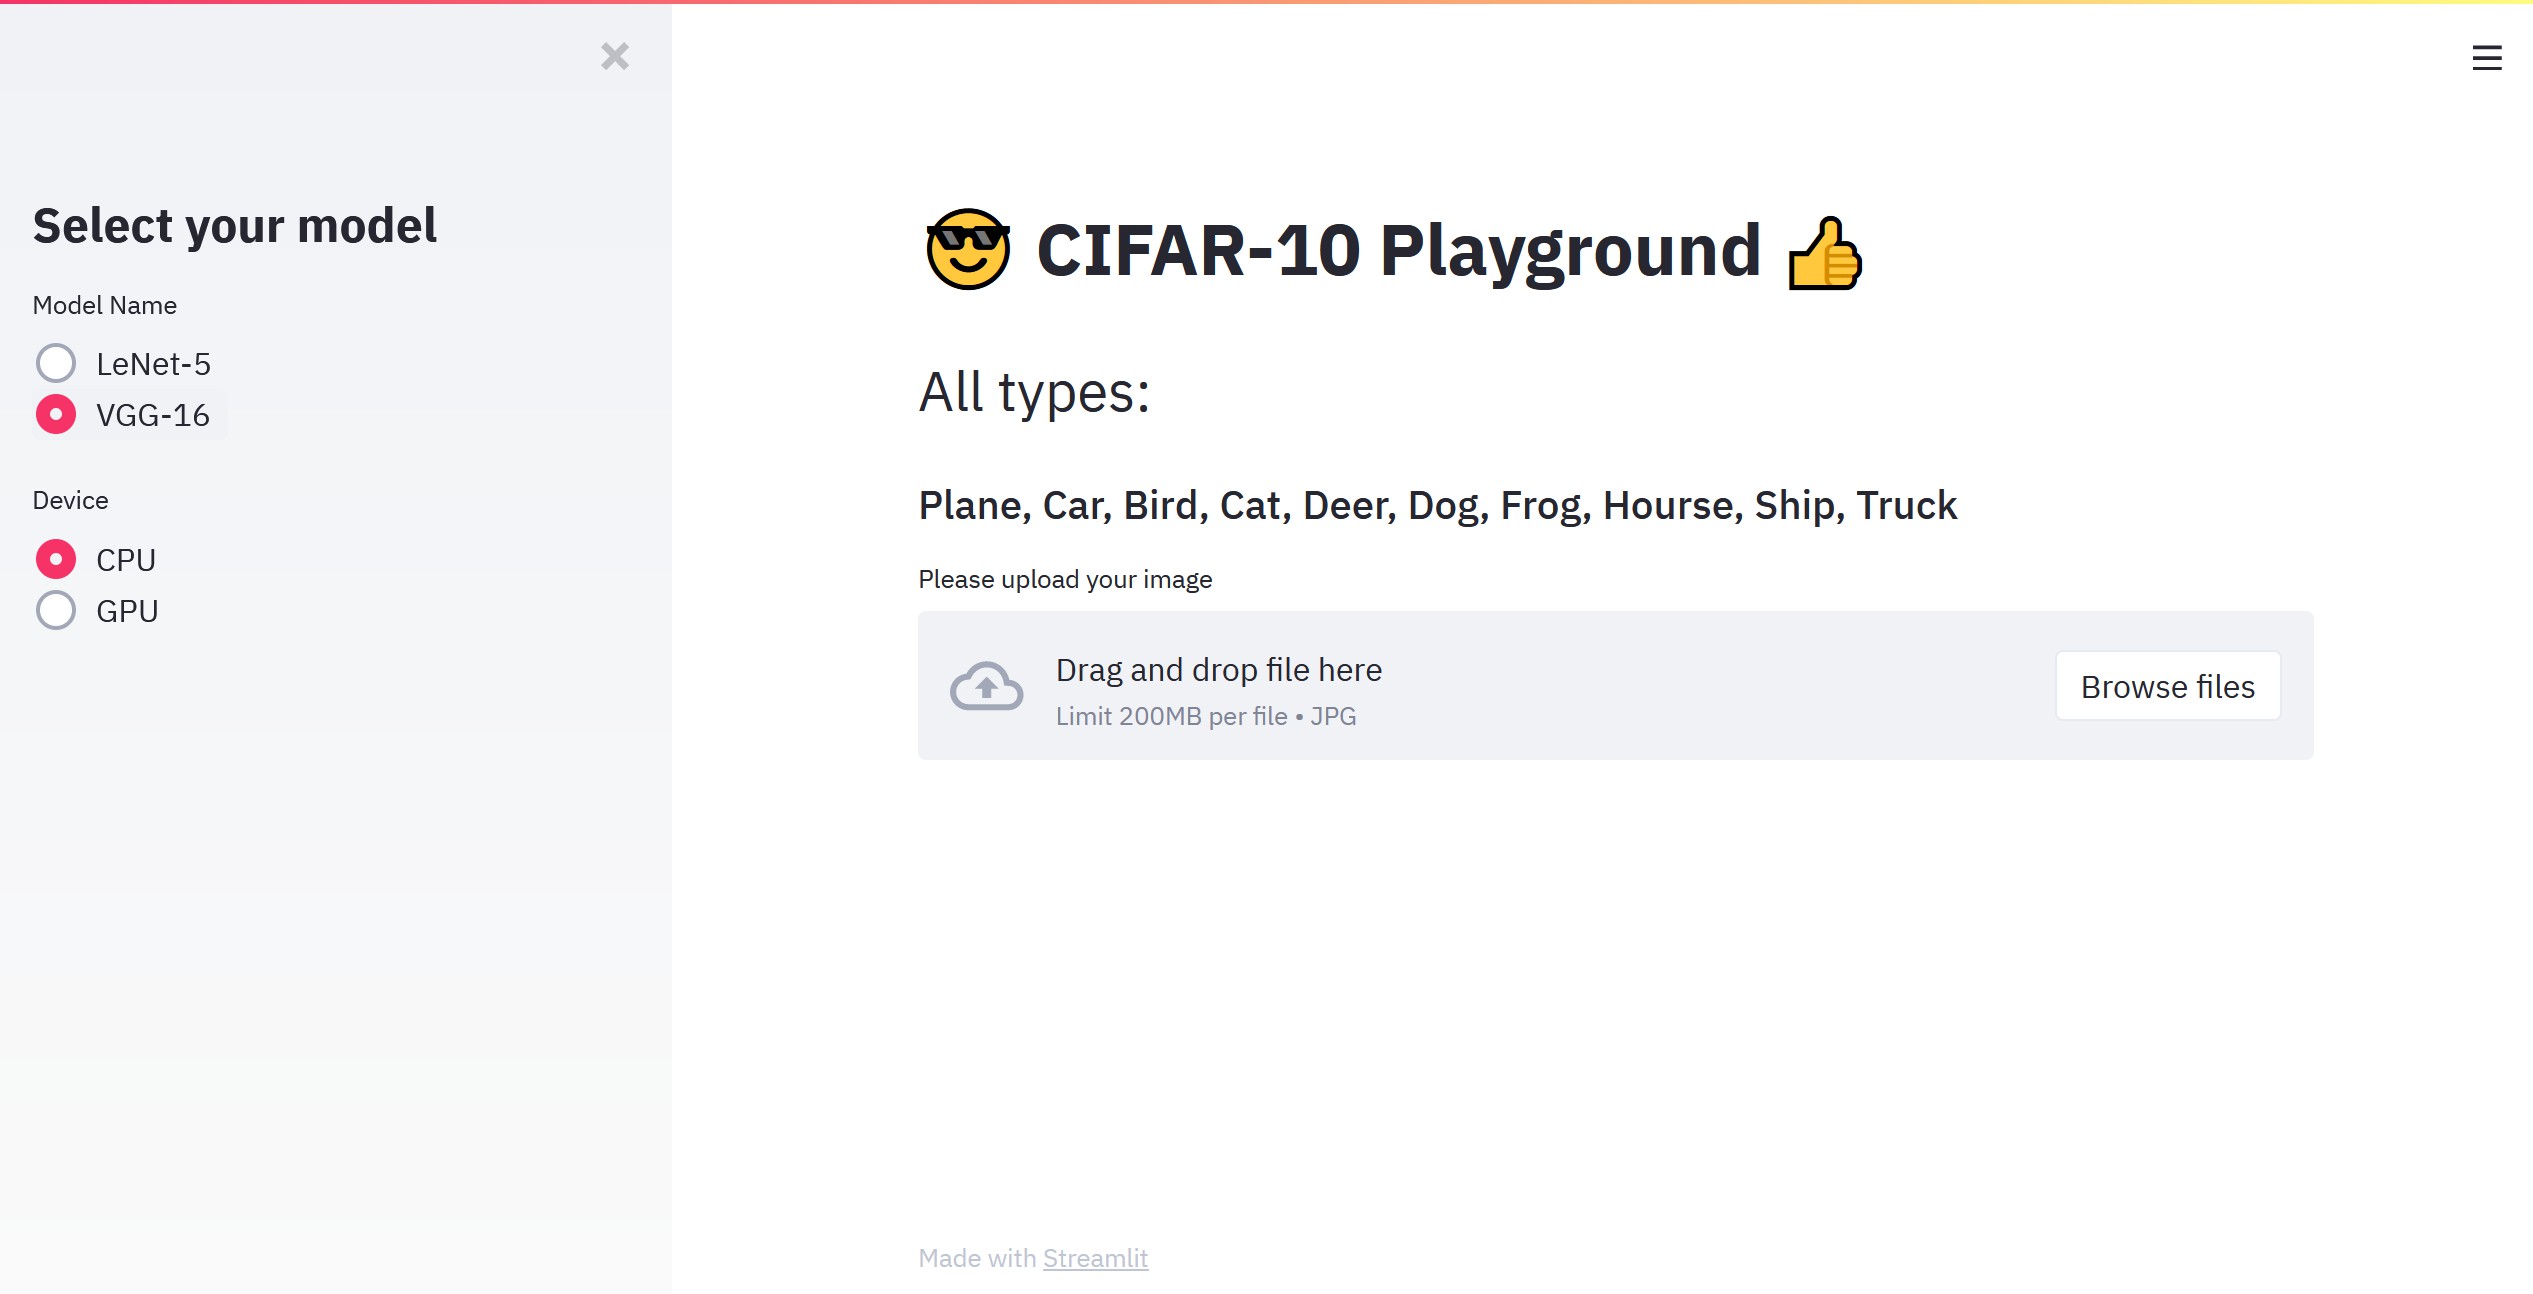2533x1294 pixels.
Task: Open the Streamlit footer link
Action: click(1095, 1258)
